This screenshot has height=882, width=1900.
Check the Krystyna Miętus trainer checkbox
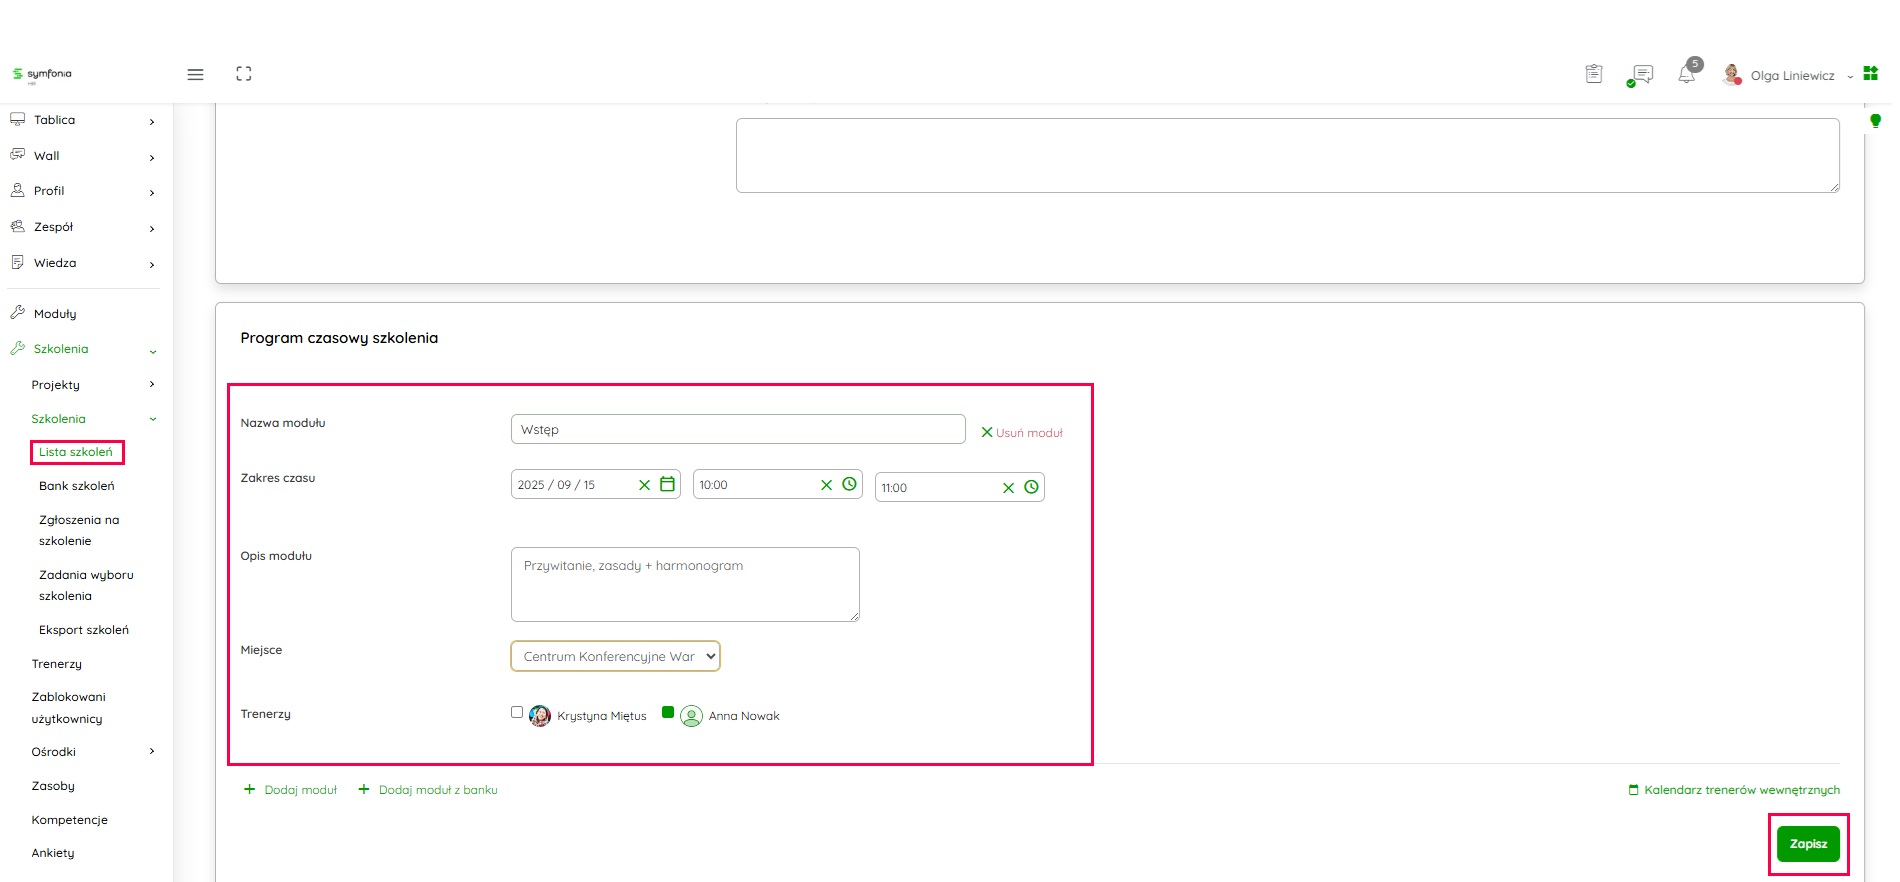pyautogui.click(x=517, y=713)
